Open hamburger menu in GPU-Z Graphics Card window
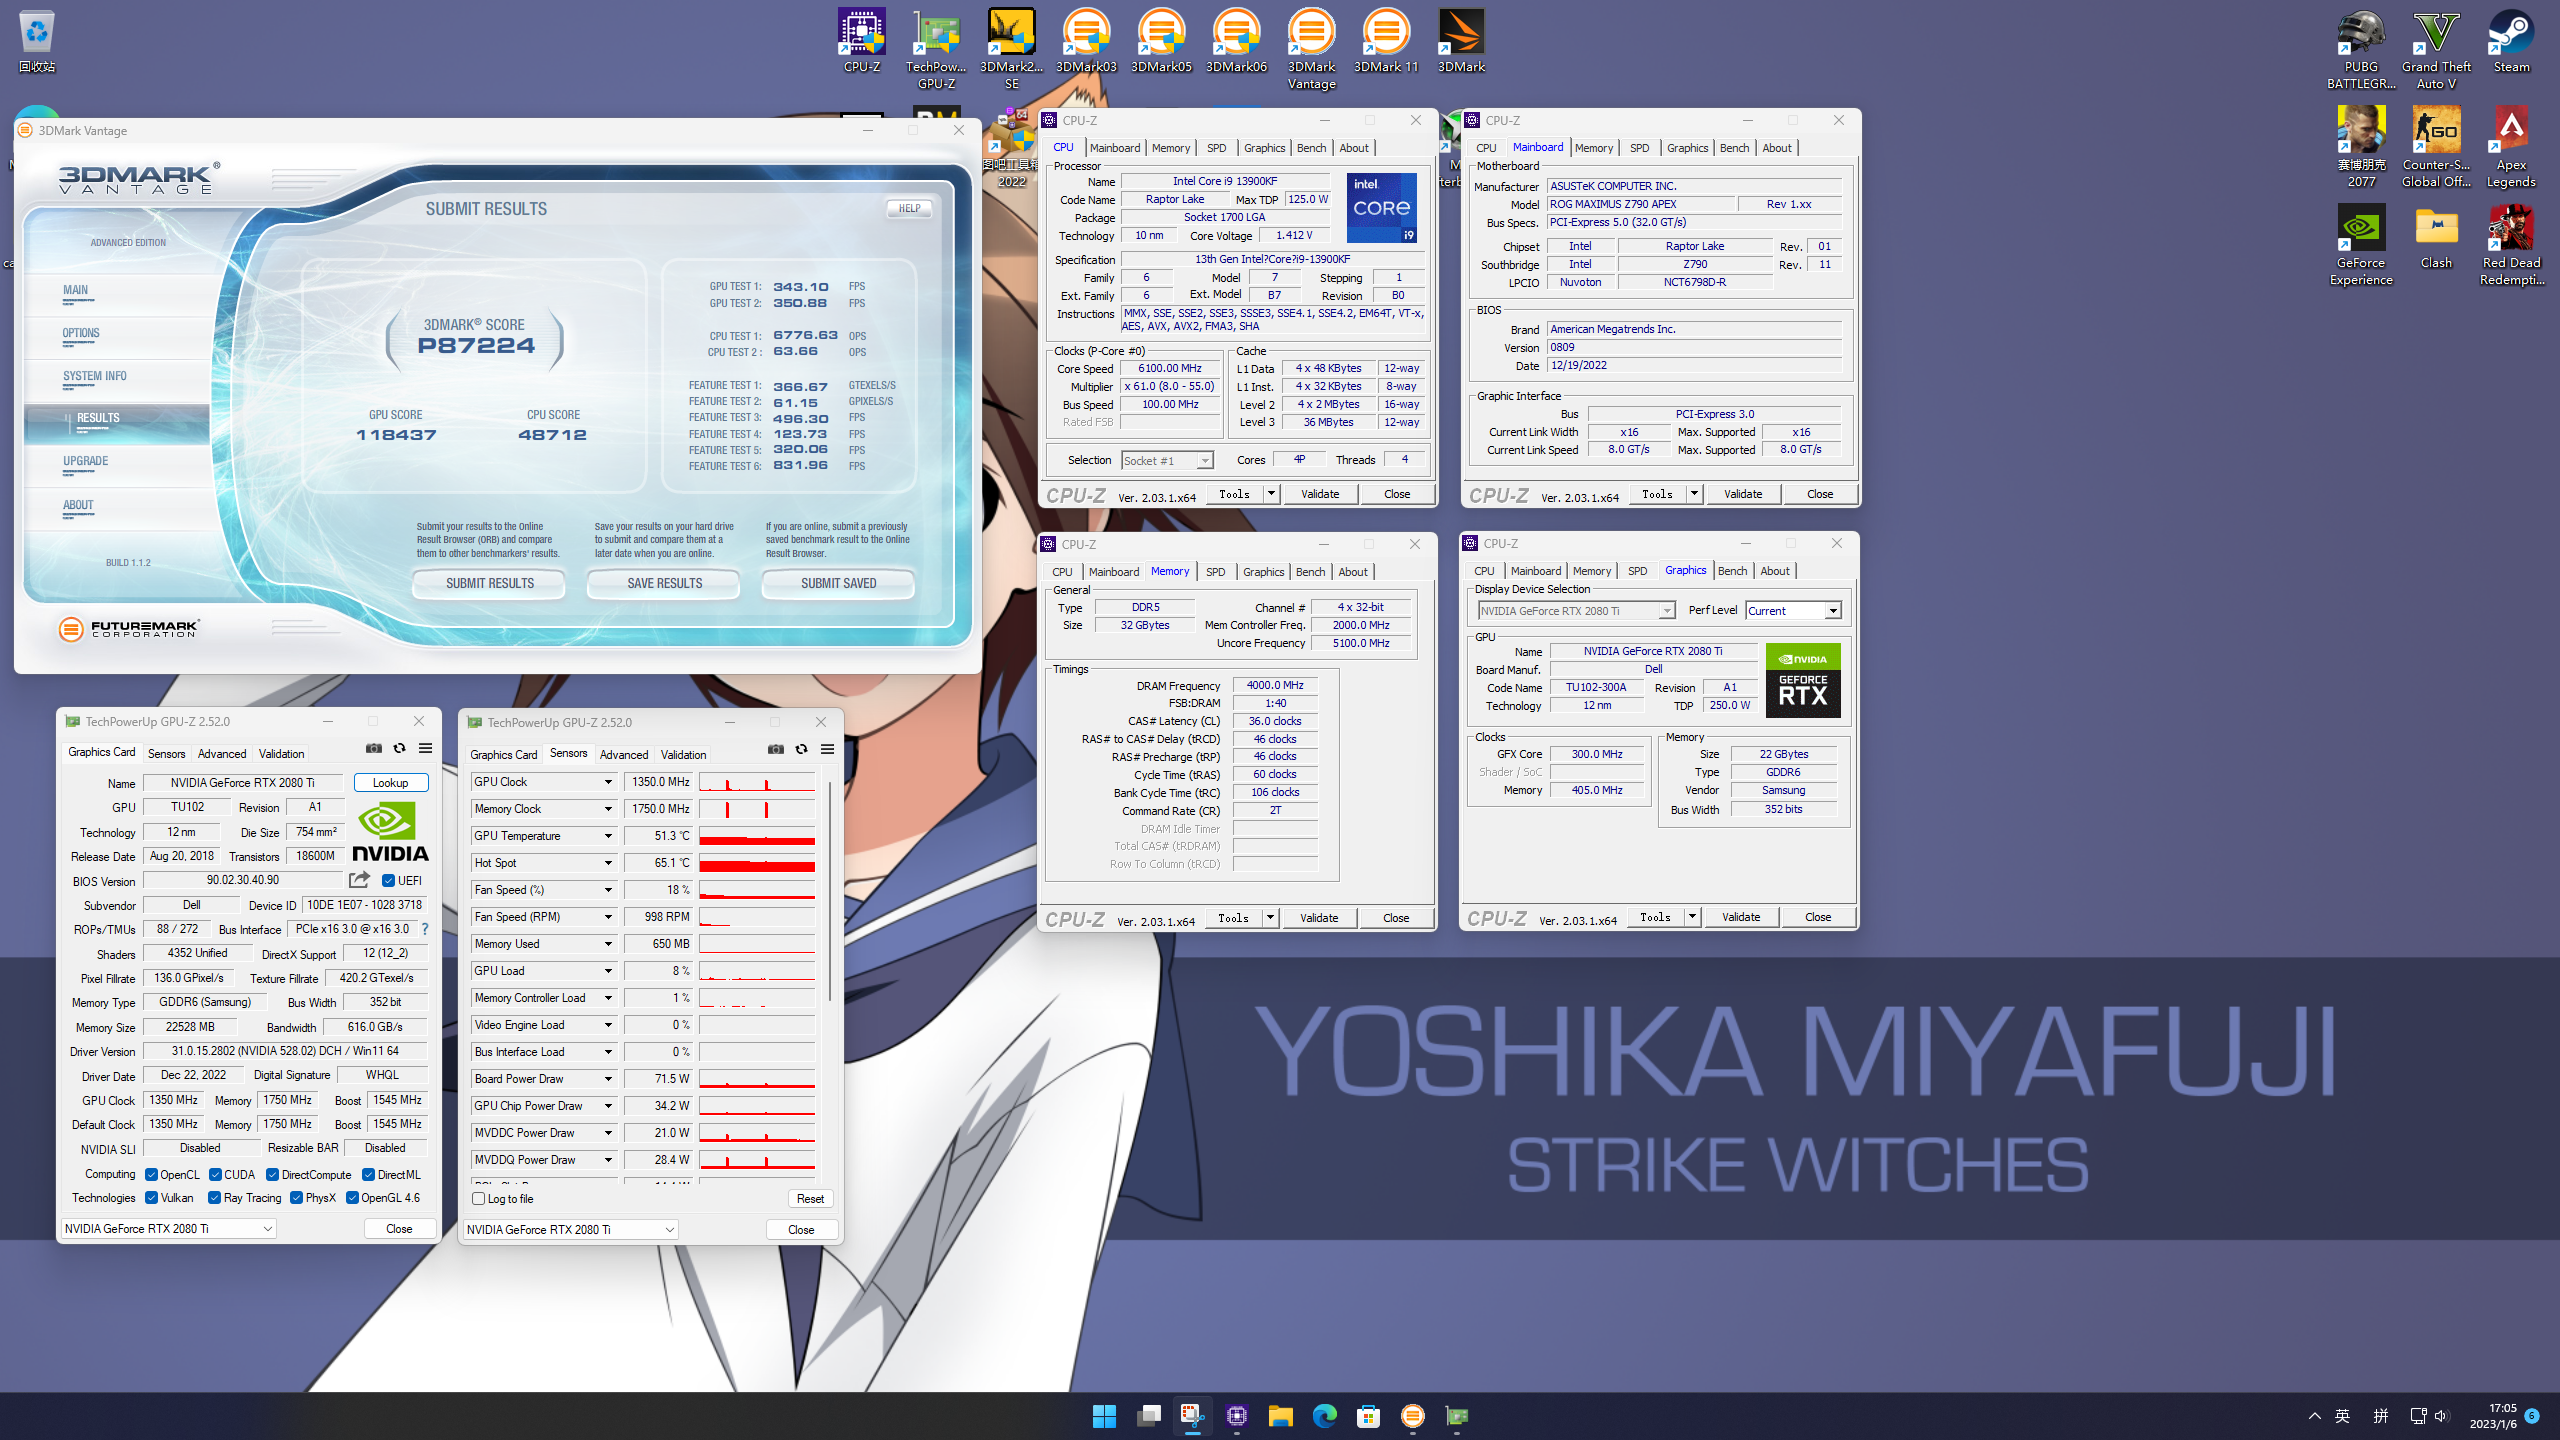2560x1440 pixels. 425,748
